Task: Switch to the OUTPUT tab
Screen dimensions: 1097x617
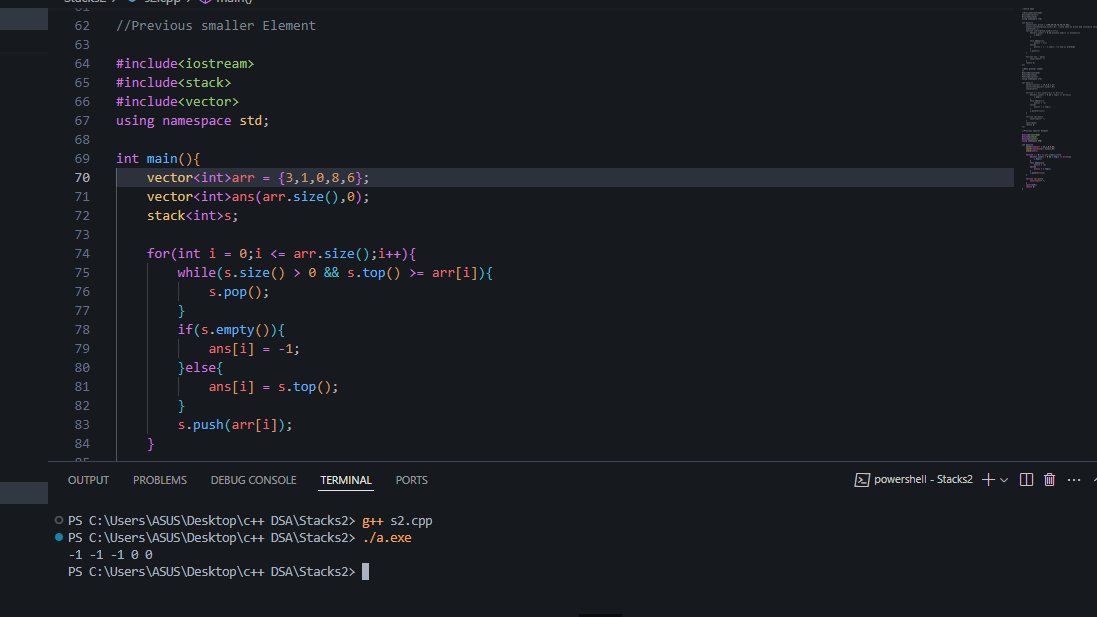Action: click(88, 480)
